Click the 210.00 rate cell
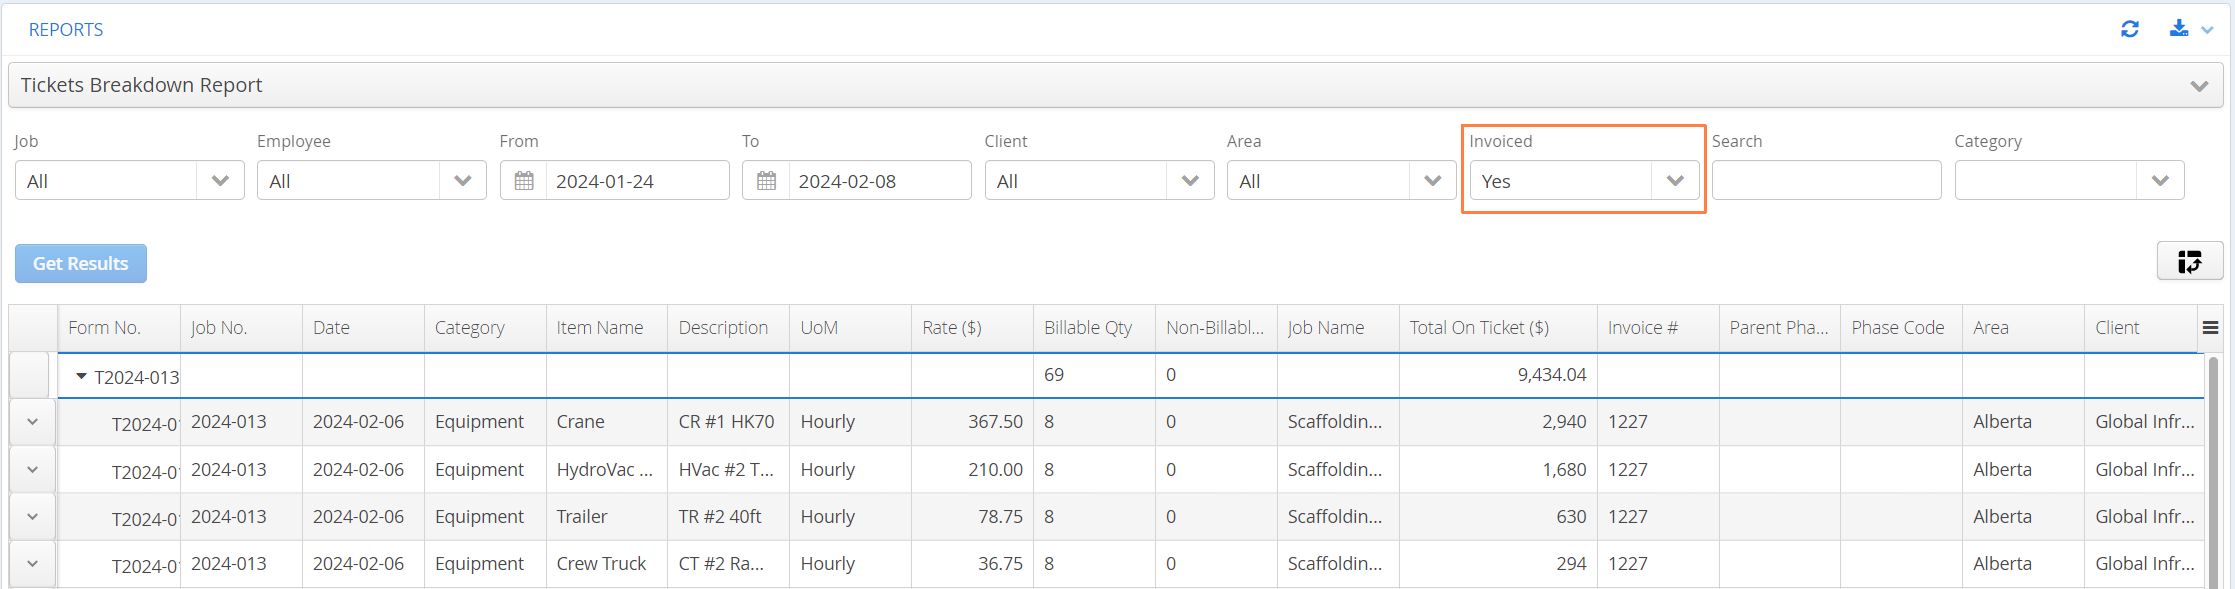 click(x=972, y=469)
